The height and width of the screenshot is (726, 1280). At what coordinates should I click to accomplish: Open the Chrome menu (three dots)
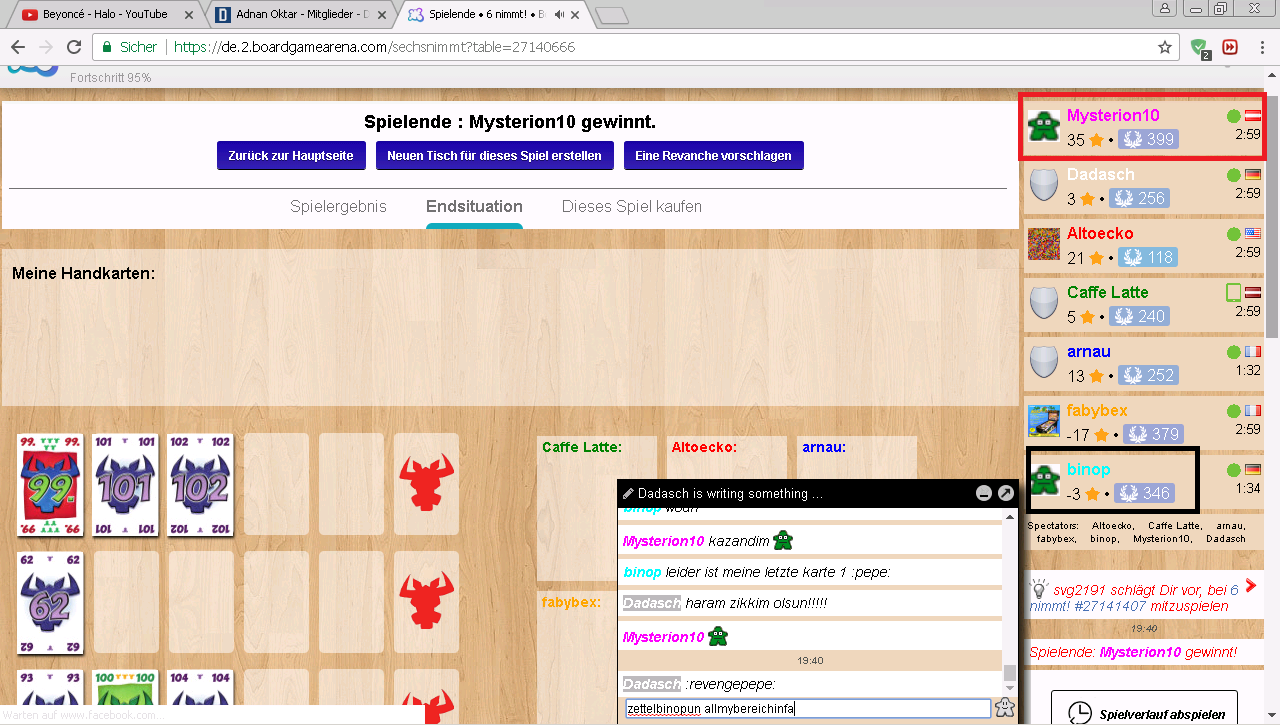pyautogui.click(x=1262, y=47)
